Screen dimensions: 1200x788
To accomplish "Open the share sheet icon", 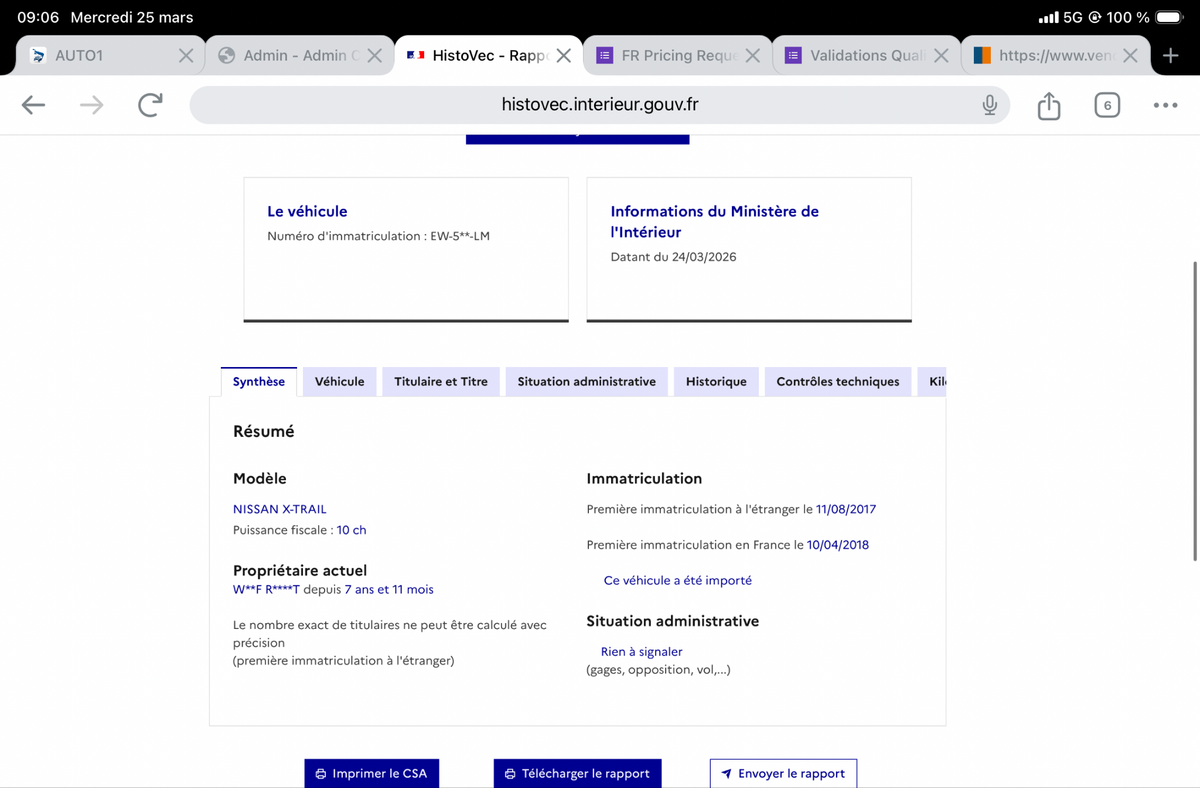I will 1048,105.
